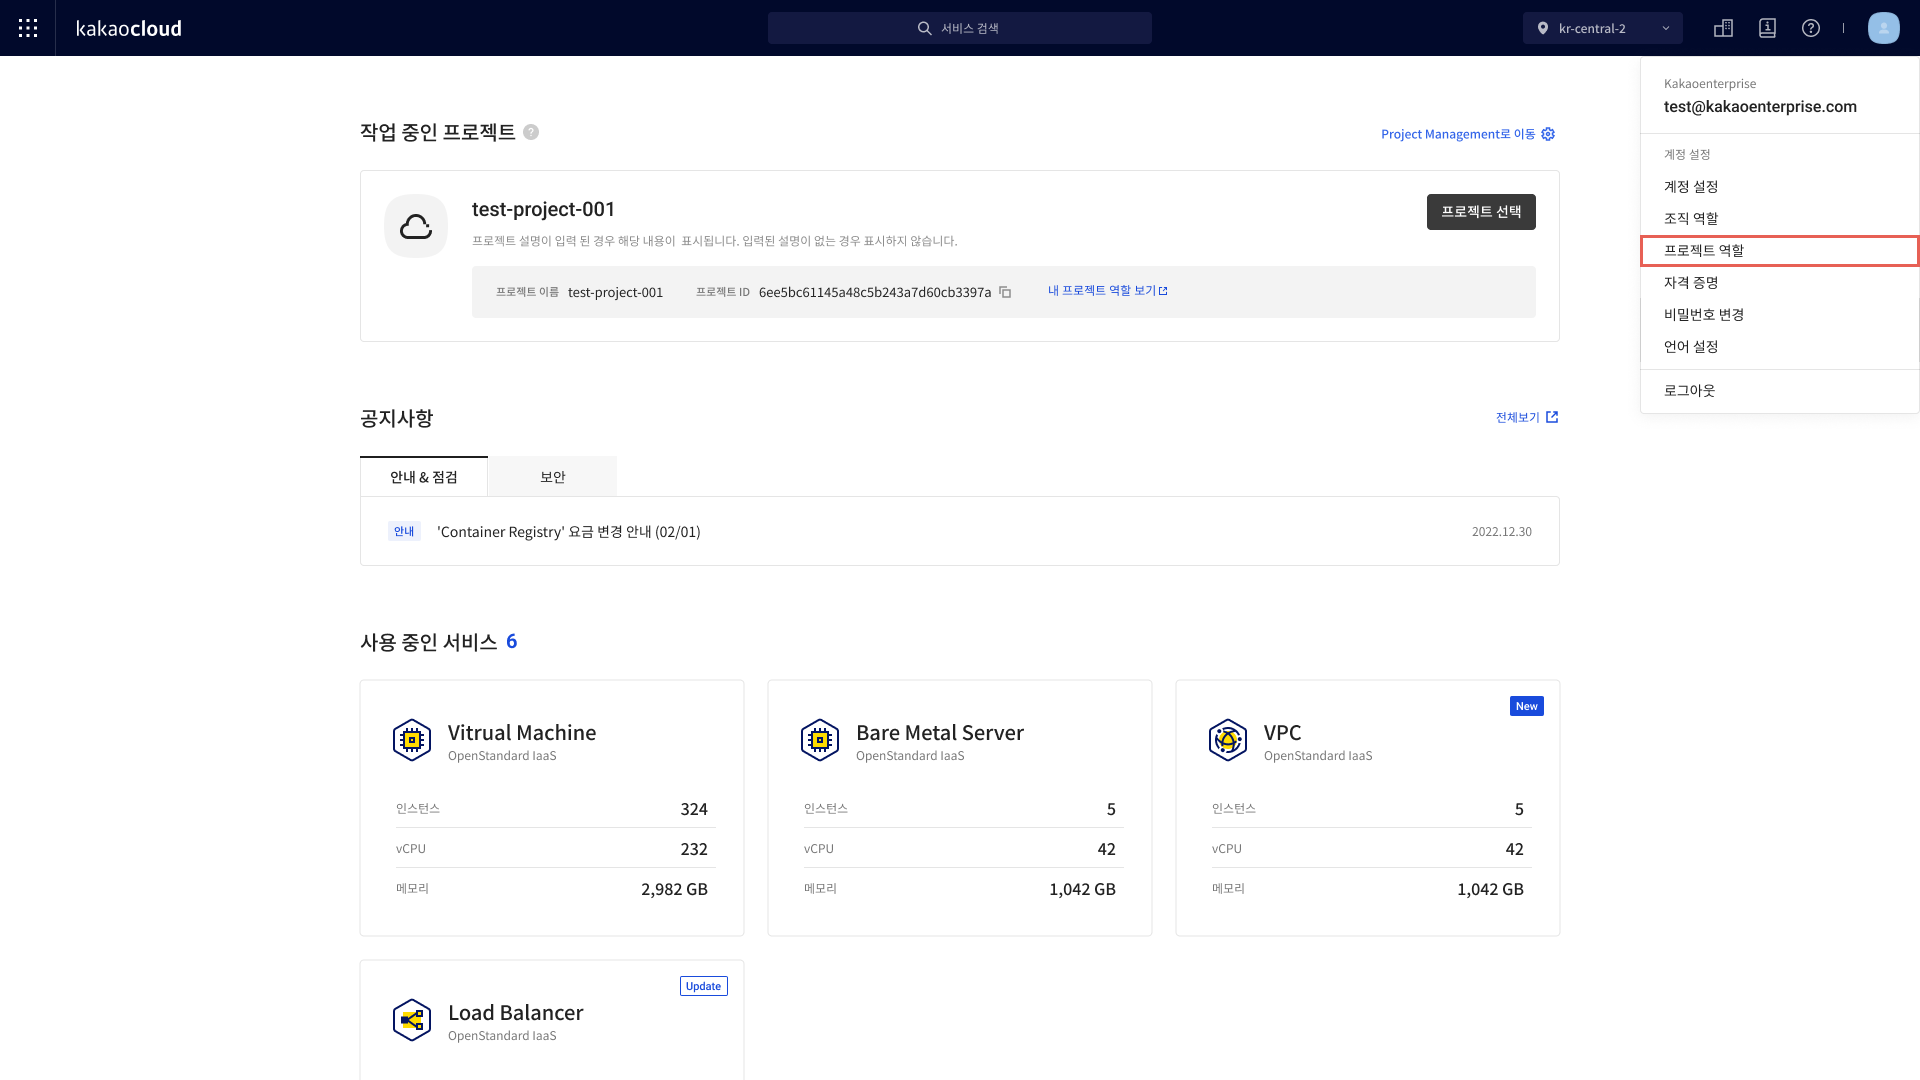Open the app grid launcher menu
The image size is (1920, 1080).
28,28
